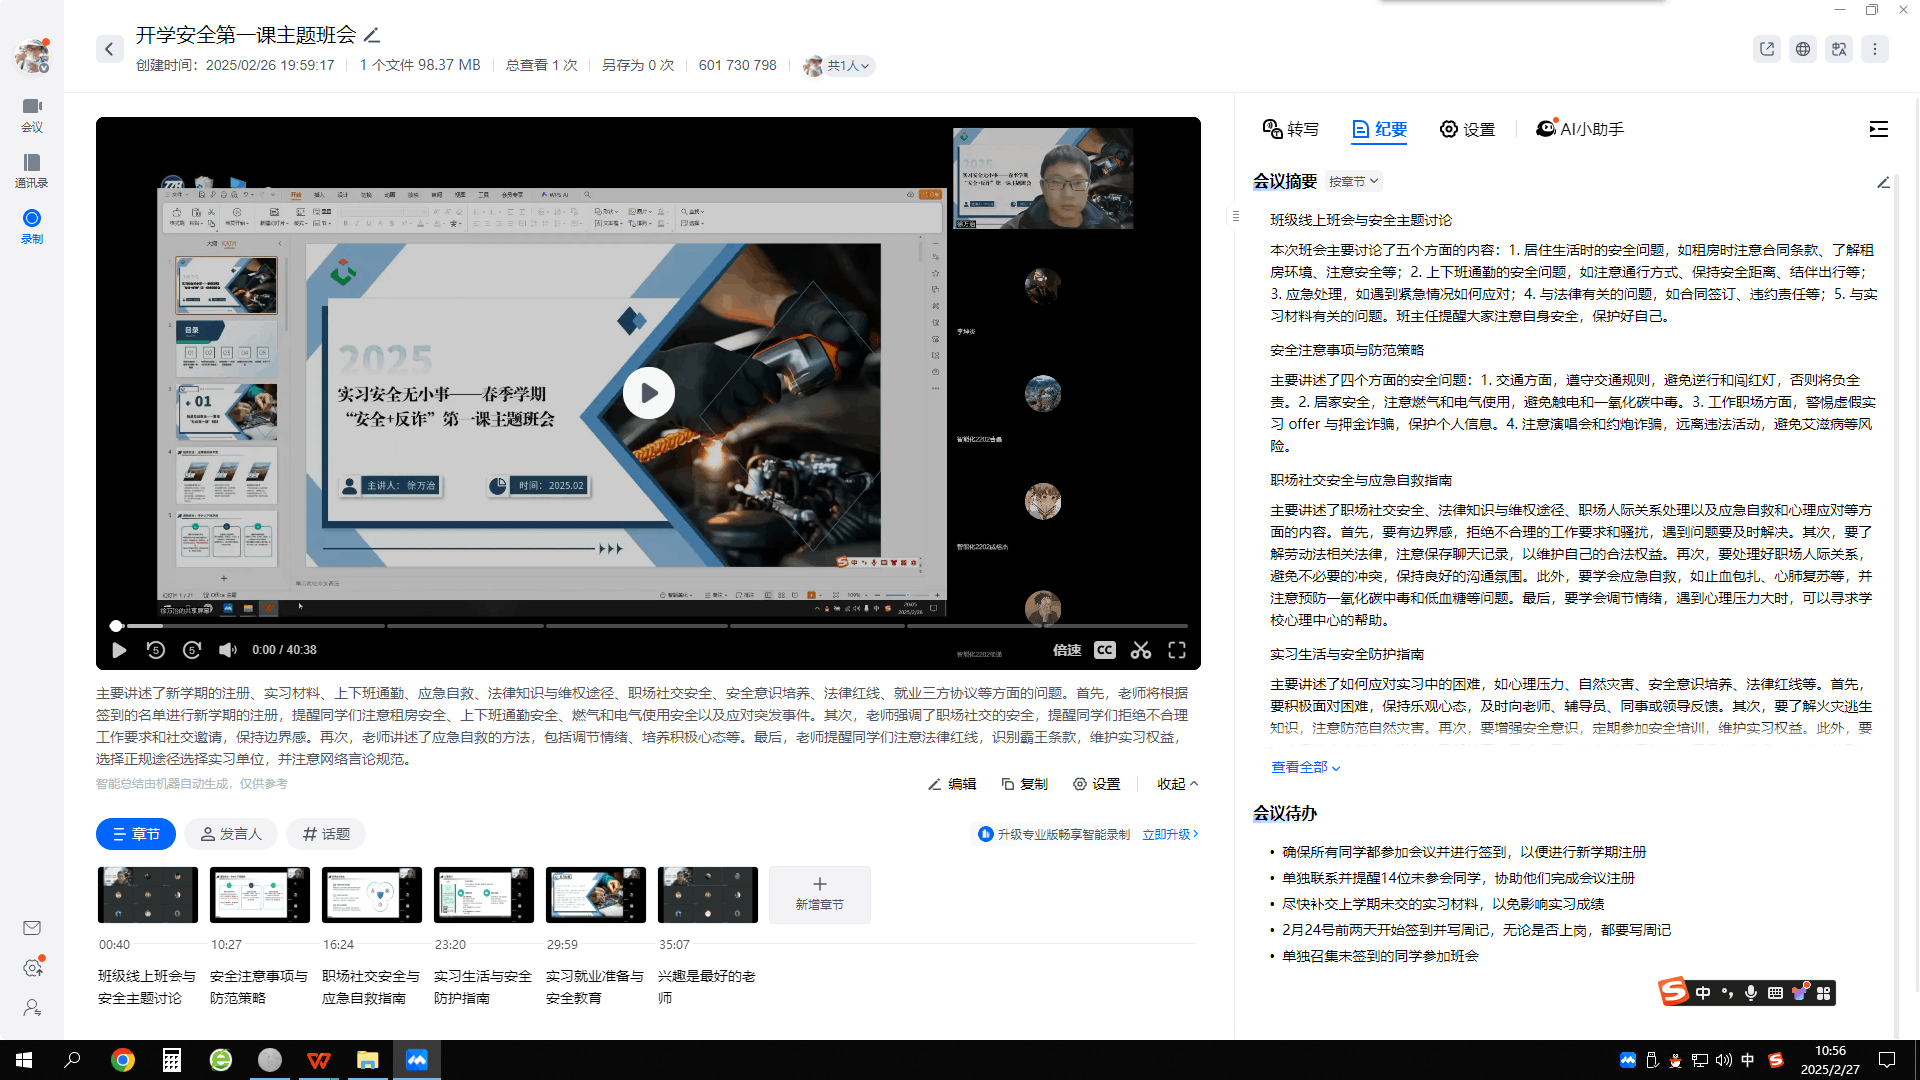Screen dimensions: 1920x1080
Task: Open the chapter thumbnail at 16:24
Action: (371, 895)
